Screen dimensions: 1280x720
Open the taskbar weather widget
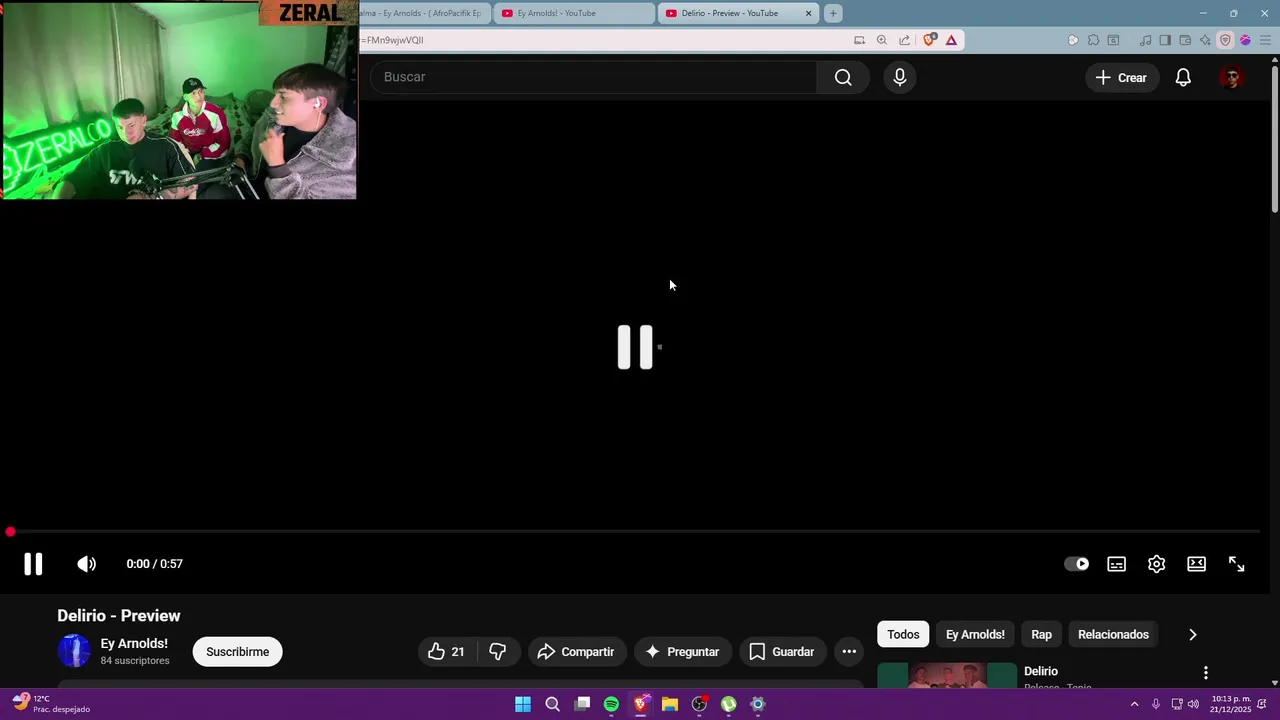(52, 704)
